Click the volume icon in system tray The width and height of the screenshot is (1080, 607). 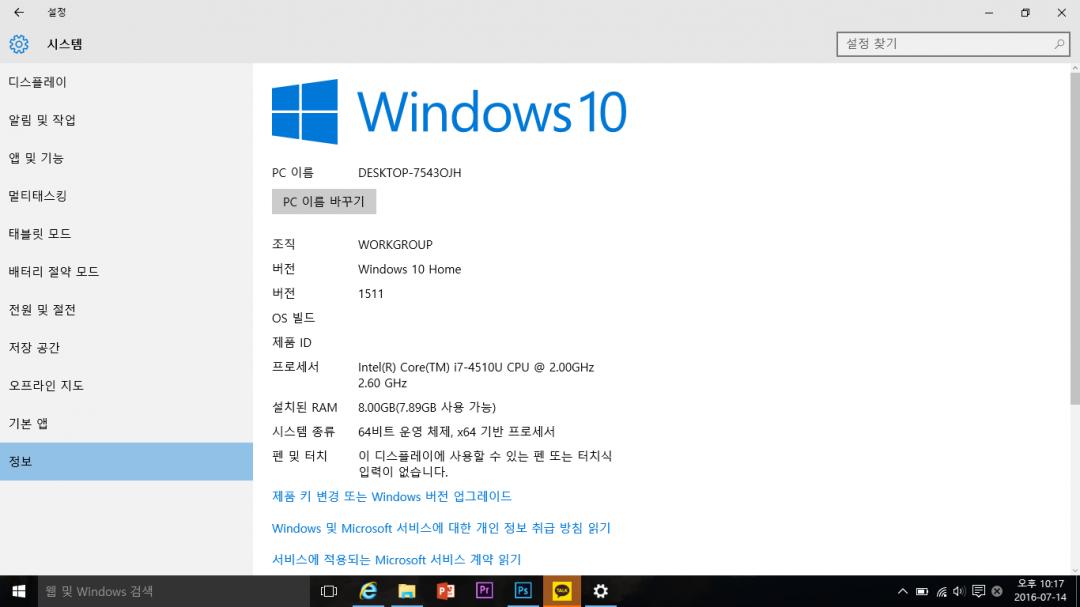click(959, 591)
